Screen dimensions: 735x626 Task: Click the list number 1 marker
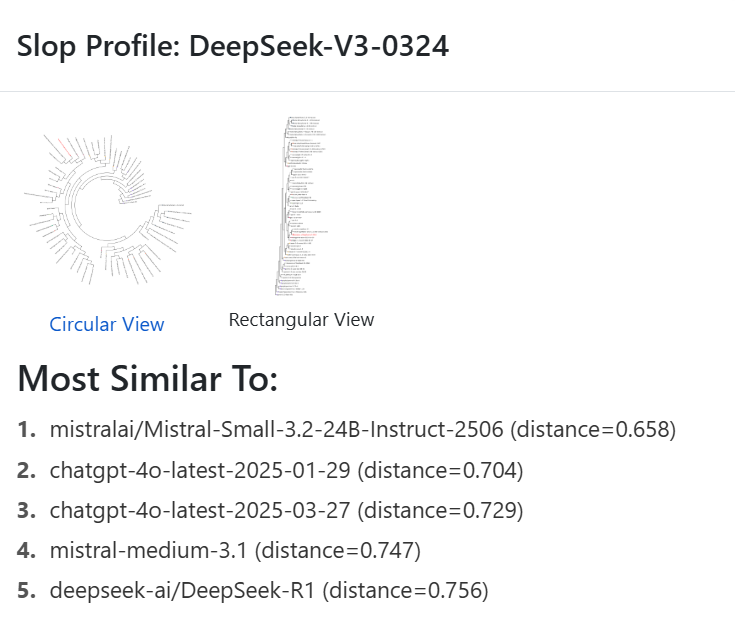[x=27, y=430]
